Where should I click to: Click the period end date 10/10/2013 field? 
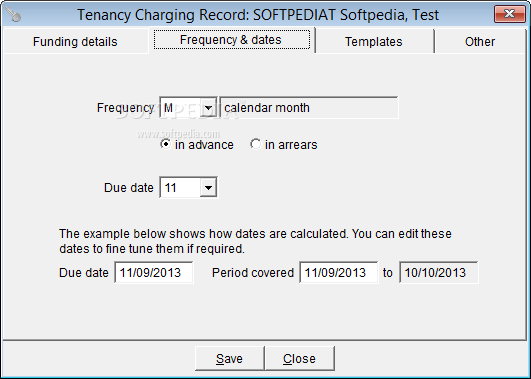(438, 272)
